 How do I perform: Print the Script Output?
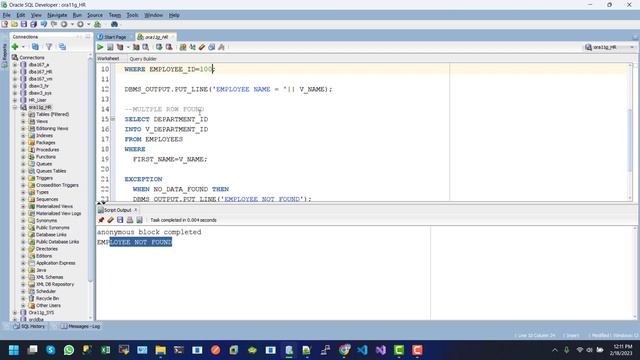click(x=130, y=220)
